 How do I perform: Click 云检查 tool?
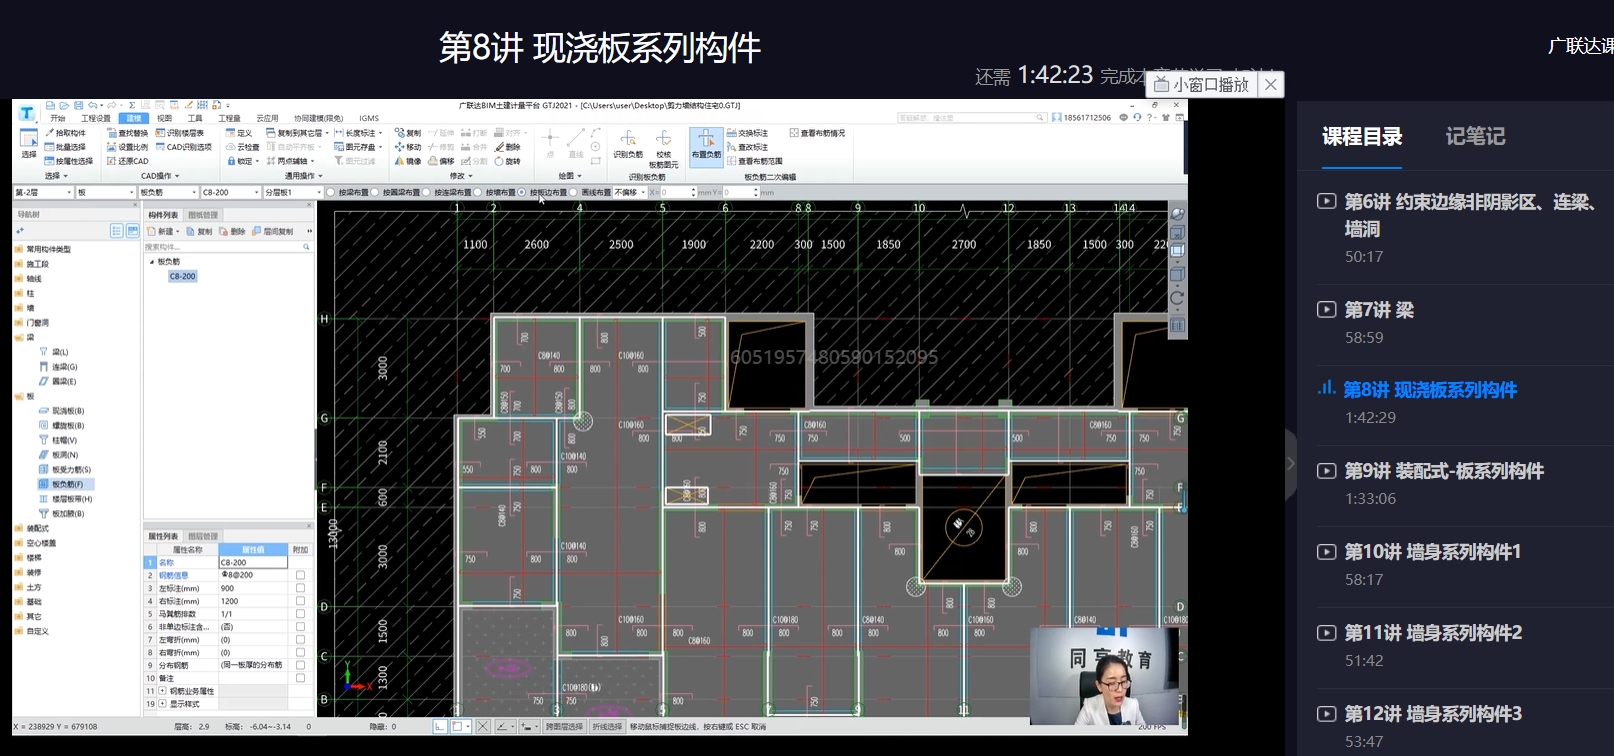pos(243,147)
